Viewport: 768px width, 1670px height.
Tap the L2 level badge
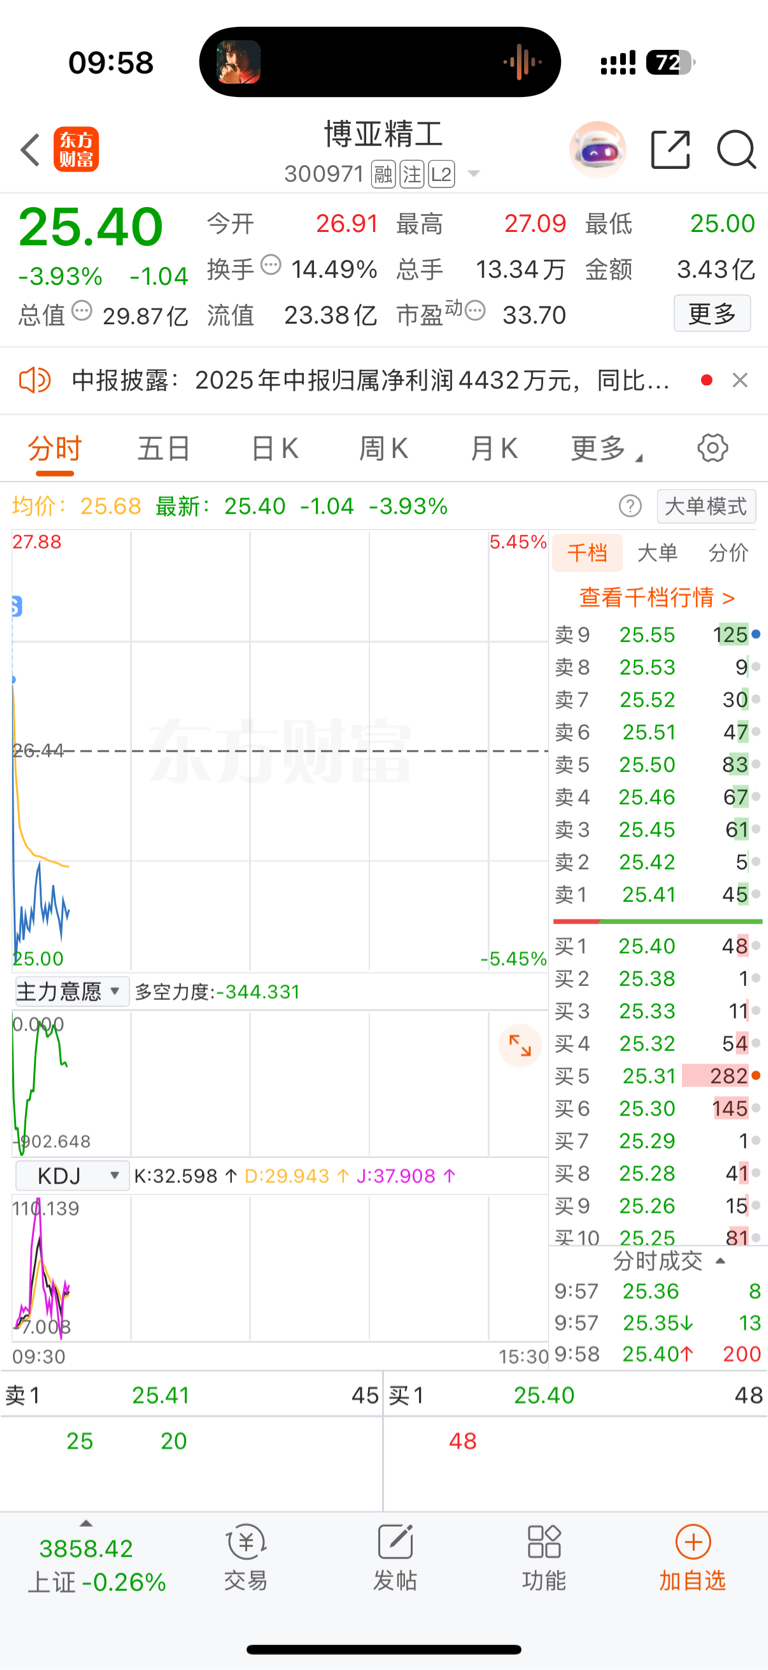(x=442, y=175)
